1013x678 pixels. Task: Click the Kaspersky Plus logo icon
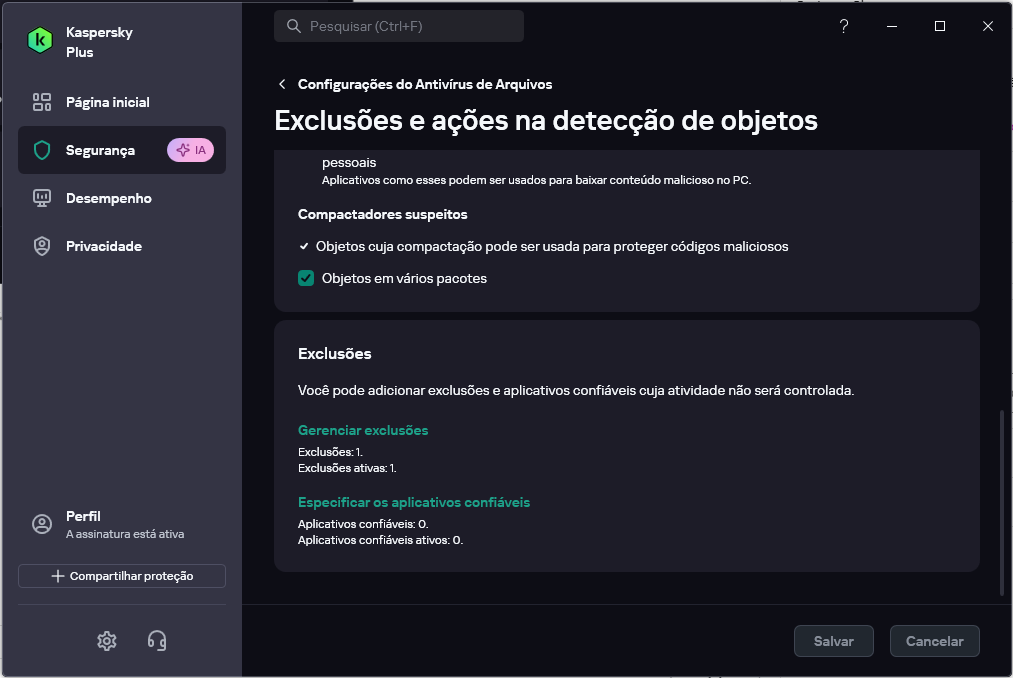(41, 41)
